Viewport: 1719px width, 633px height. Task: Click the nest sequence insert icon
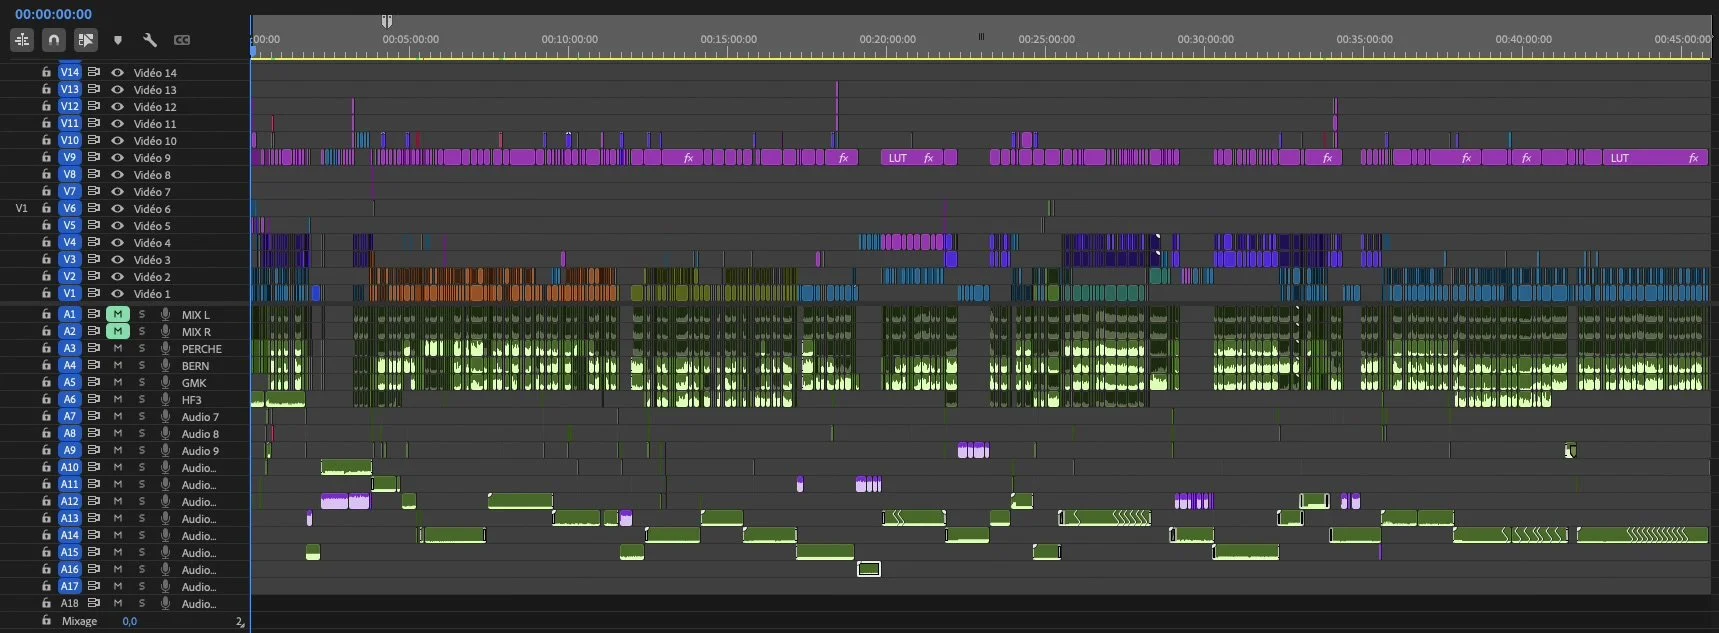(x=22, y=40)
